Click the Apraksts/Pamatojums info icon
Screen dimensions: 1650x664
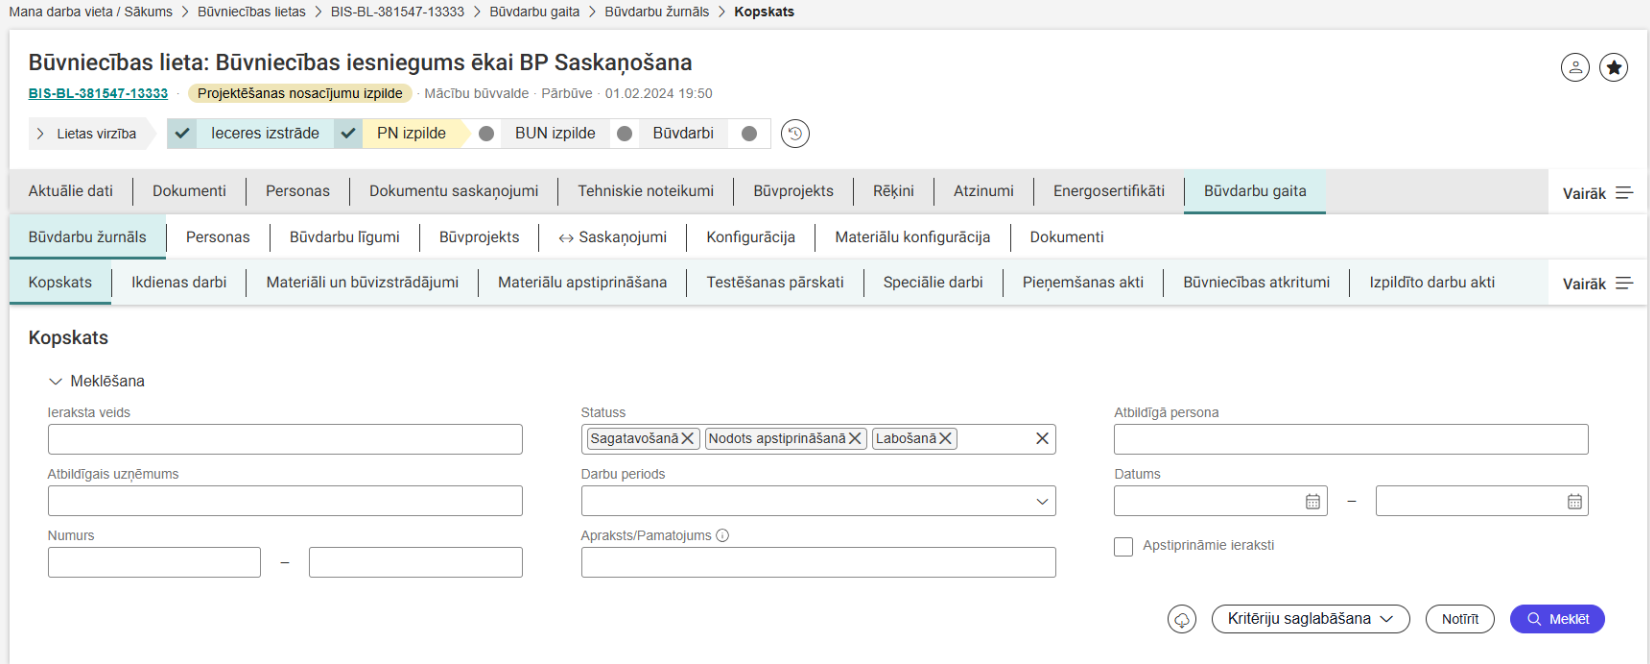click(722, 536)
